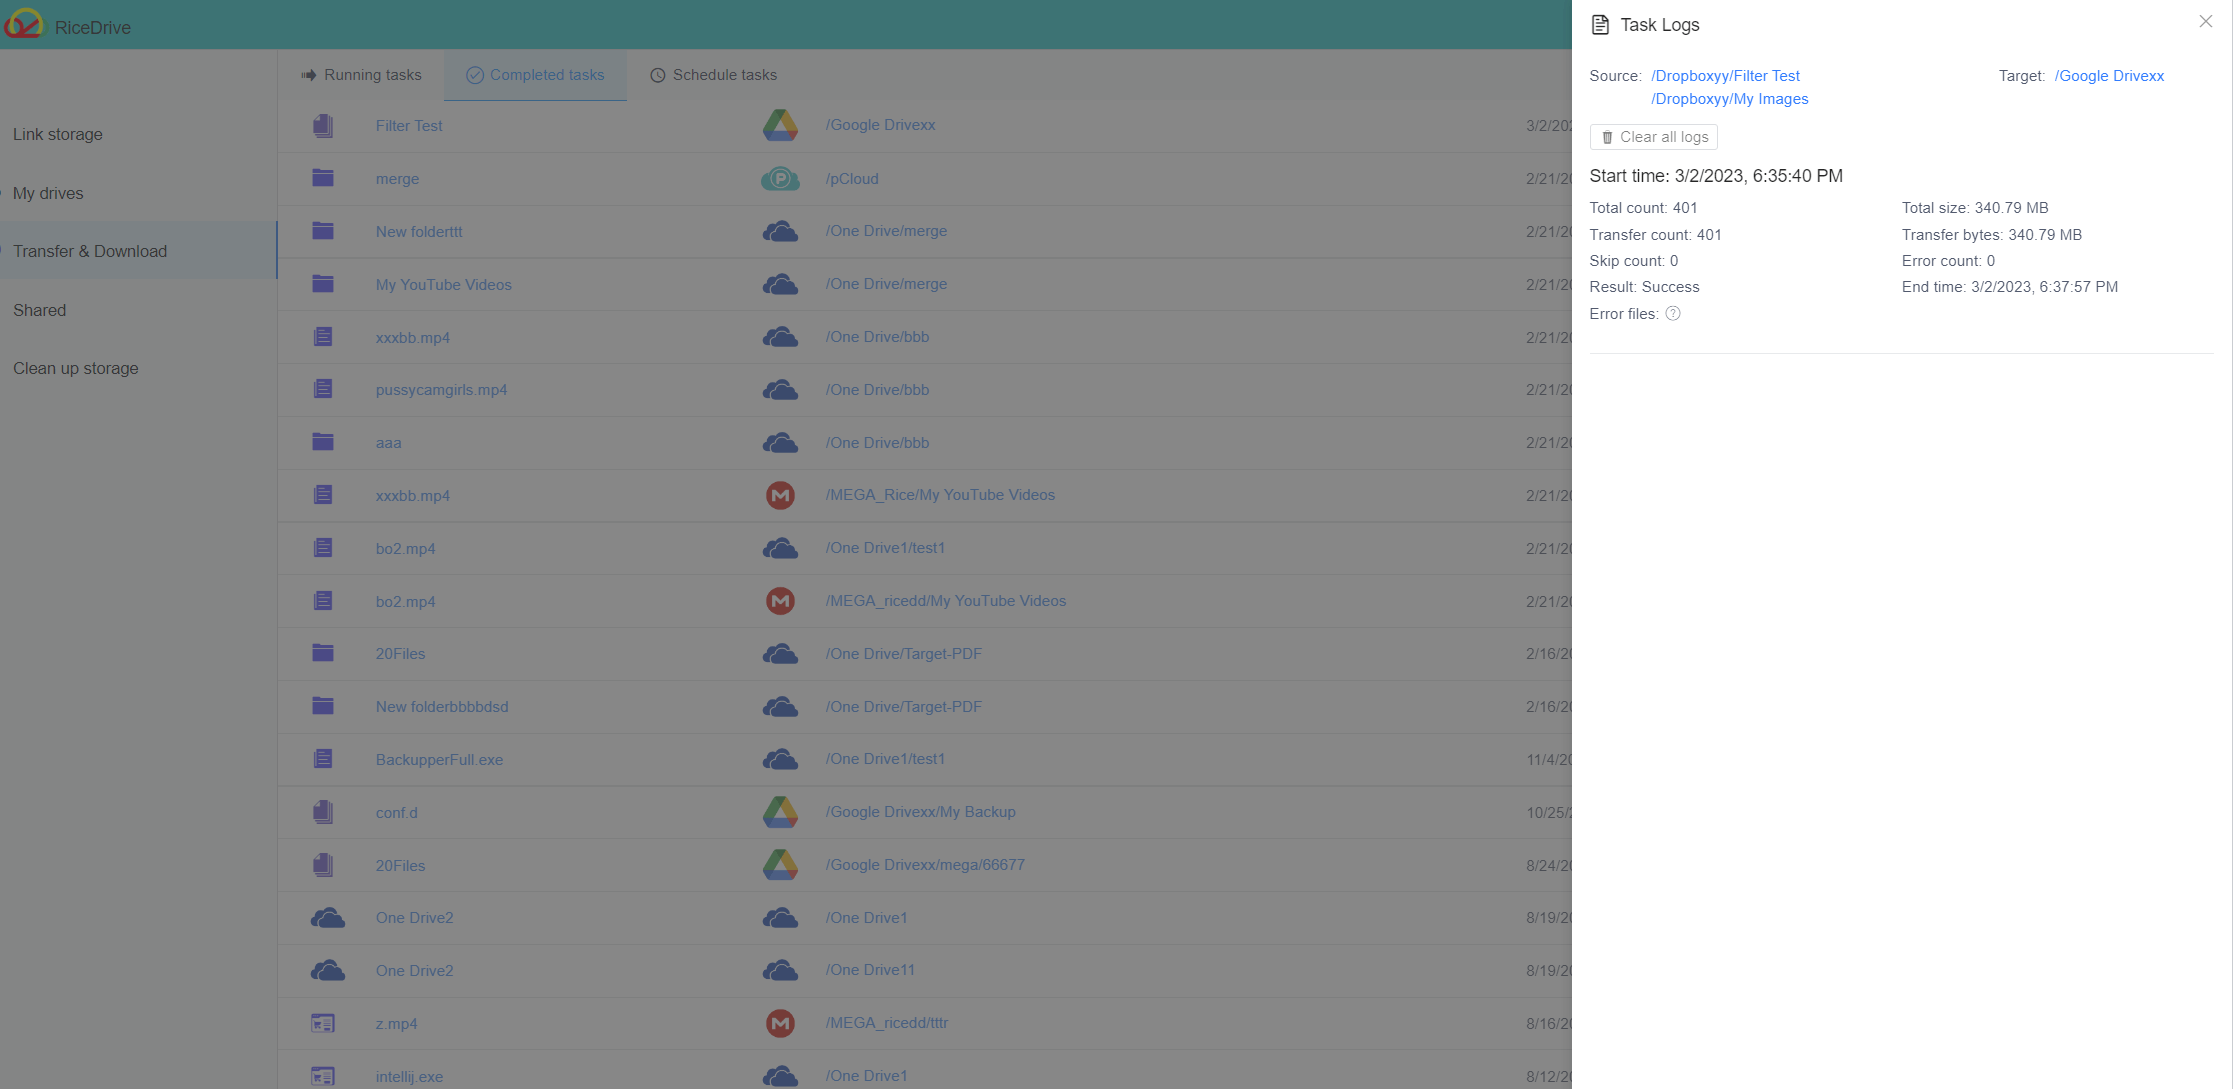
Task: Click the /Dropboxyy/My Images source path
Action: click(x=1730, y=98)
